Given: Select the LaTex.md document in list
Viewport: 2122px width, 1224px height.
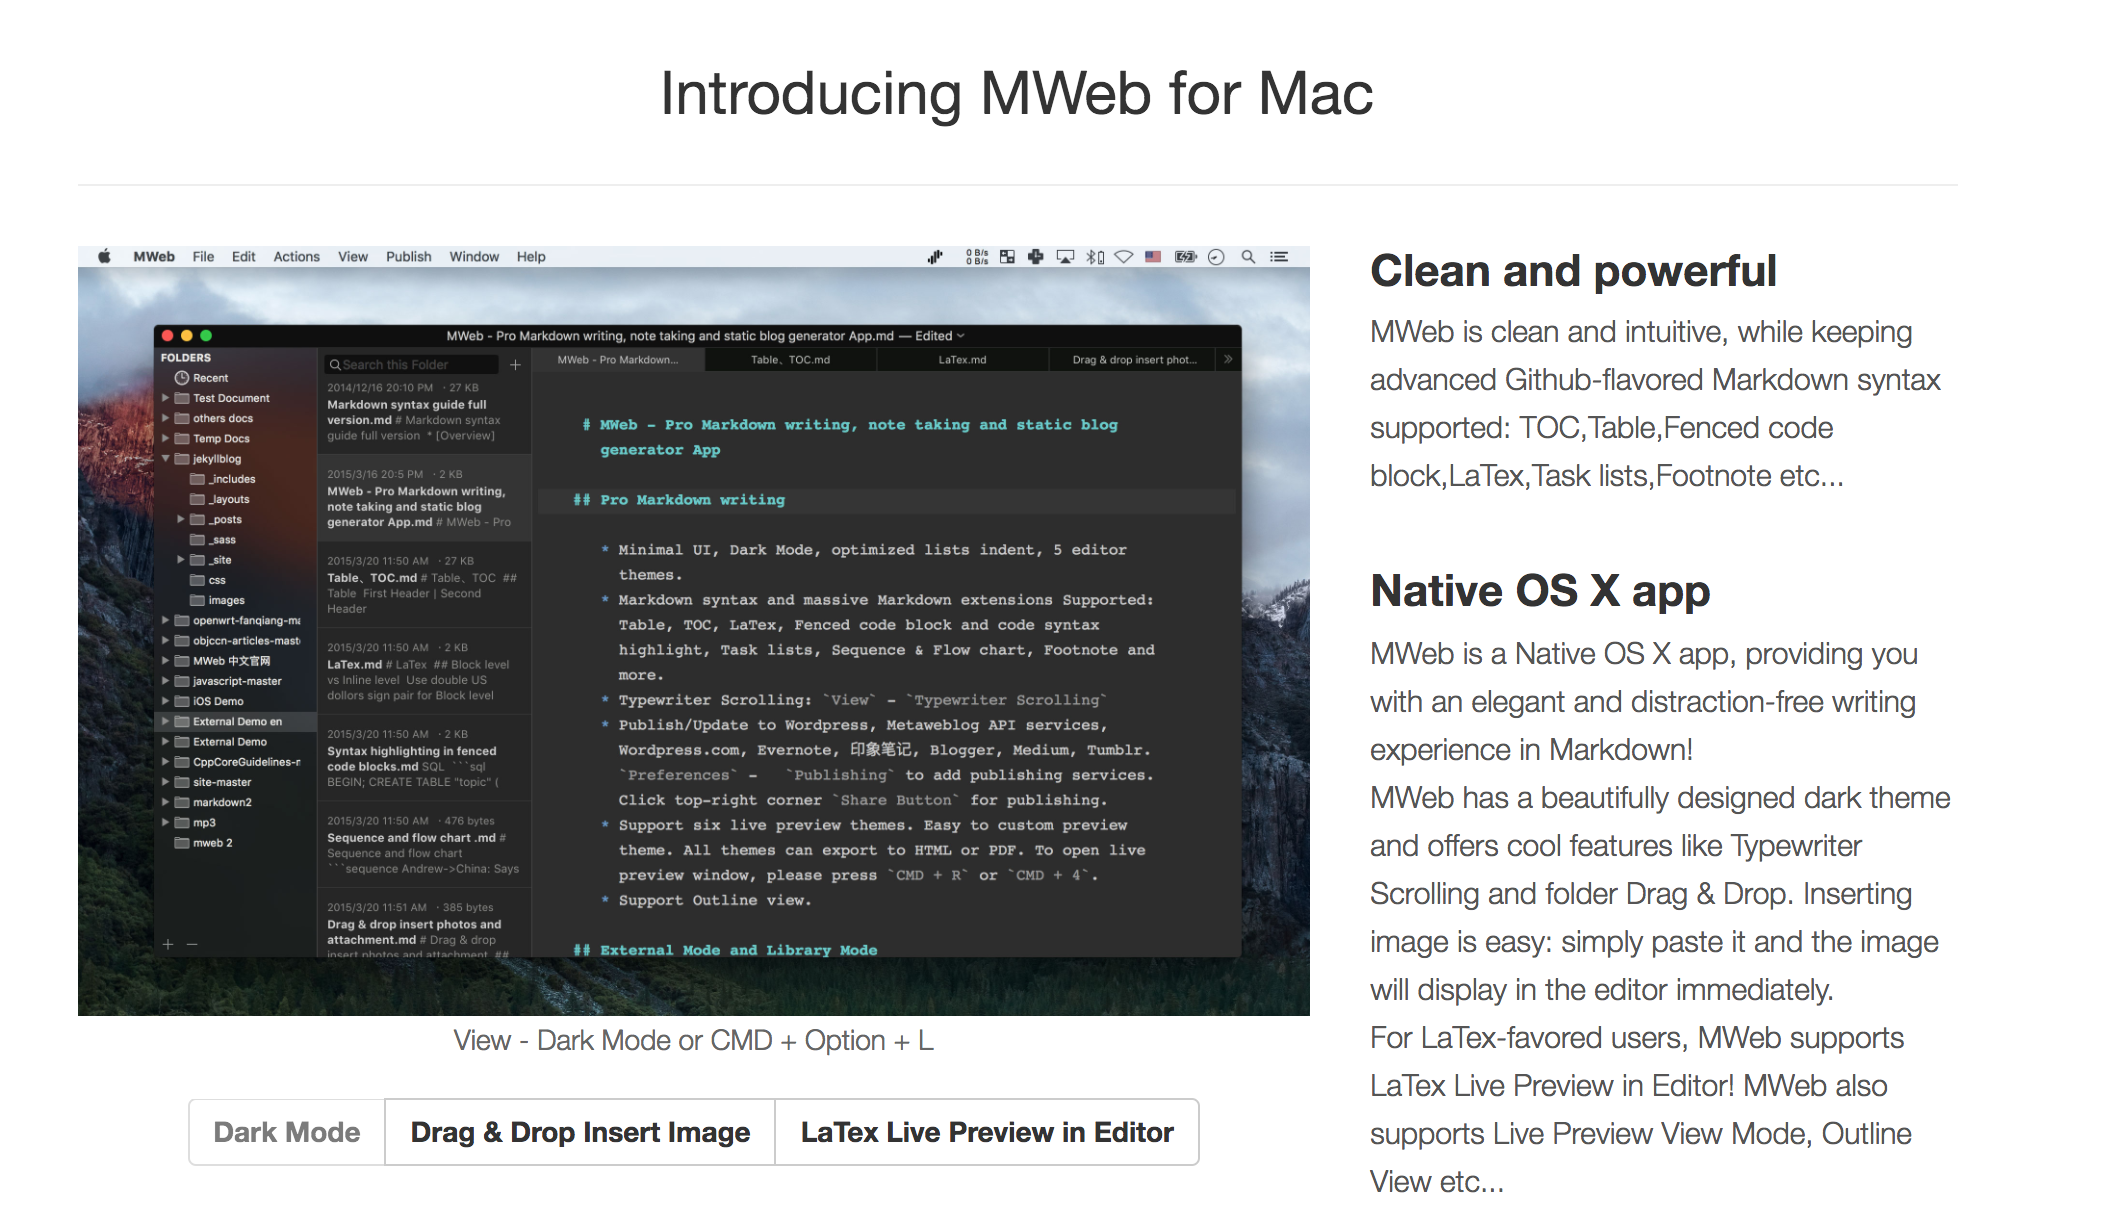Looking at the screenshot, I should (424, 671).
